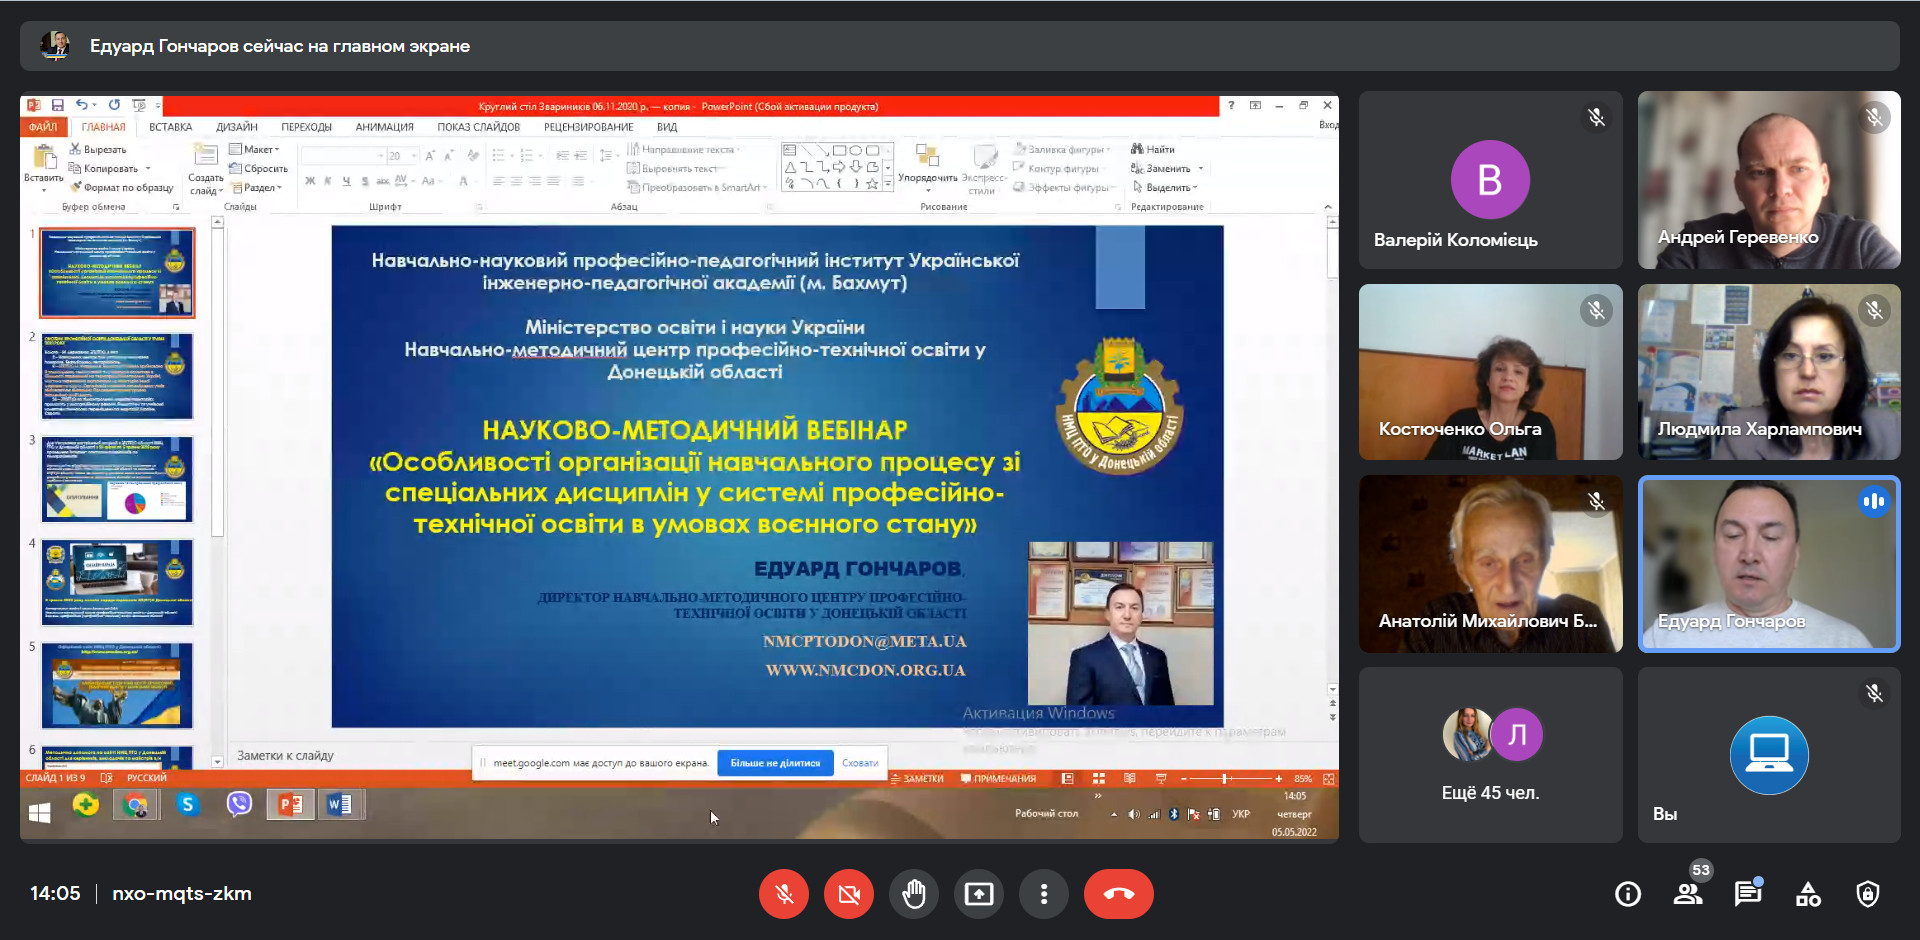Select slide 3 thumbnail
This screenshot has height=940, width=1920.
(117, 479)
